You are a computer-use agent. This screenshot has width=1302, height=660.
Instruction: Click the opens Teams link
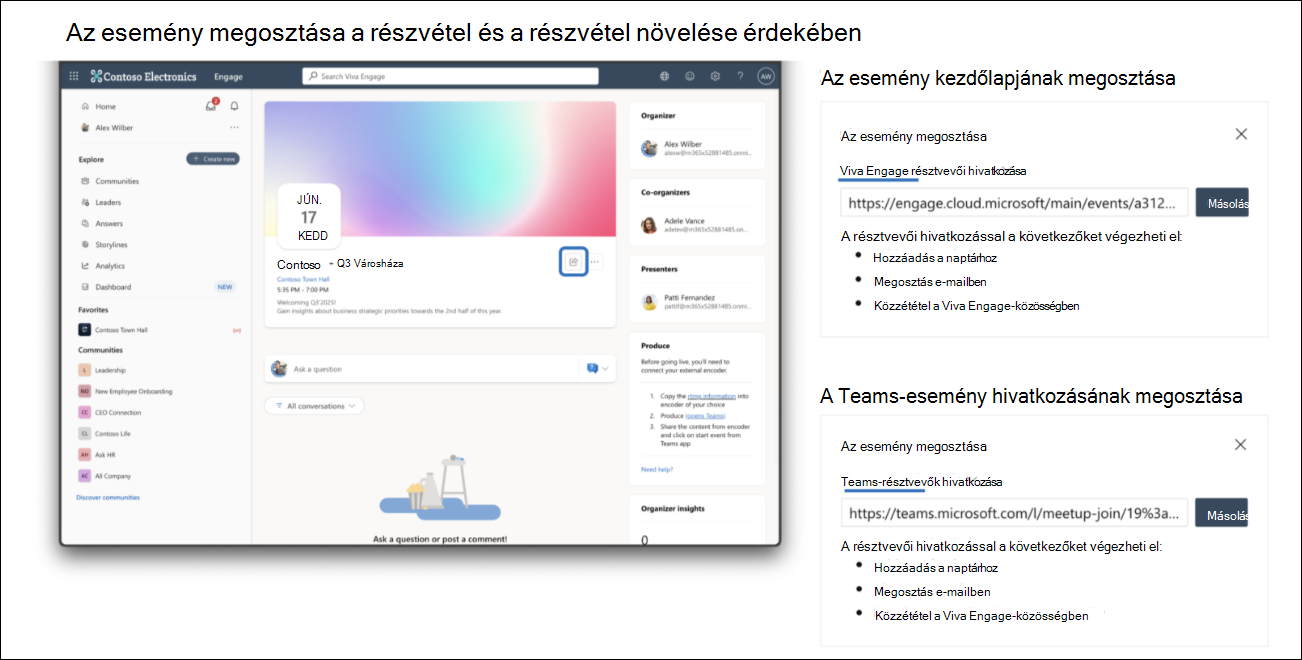click(x=705, y=415)
